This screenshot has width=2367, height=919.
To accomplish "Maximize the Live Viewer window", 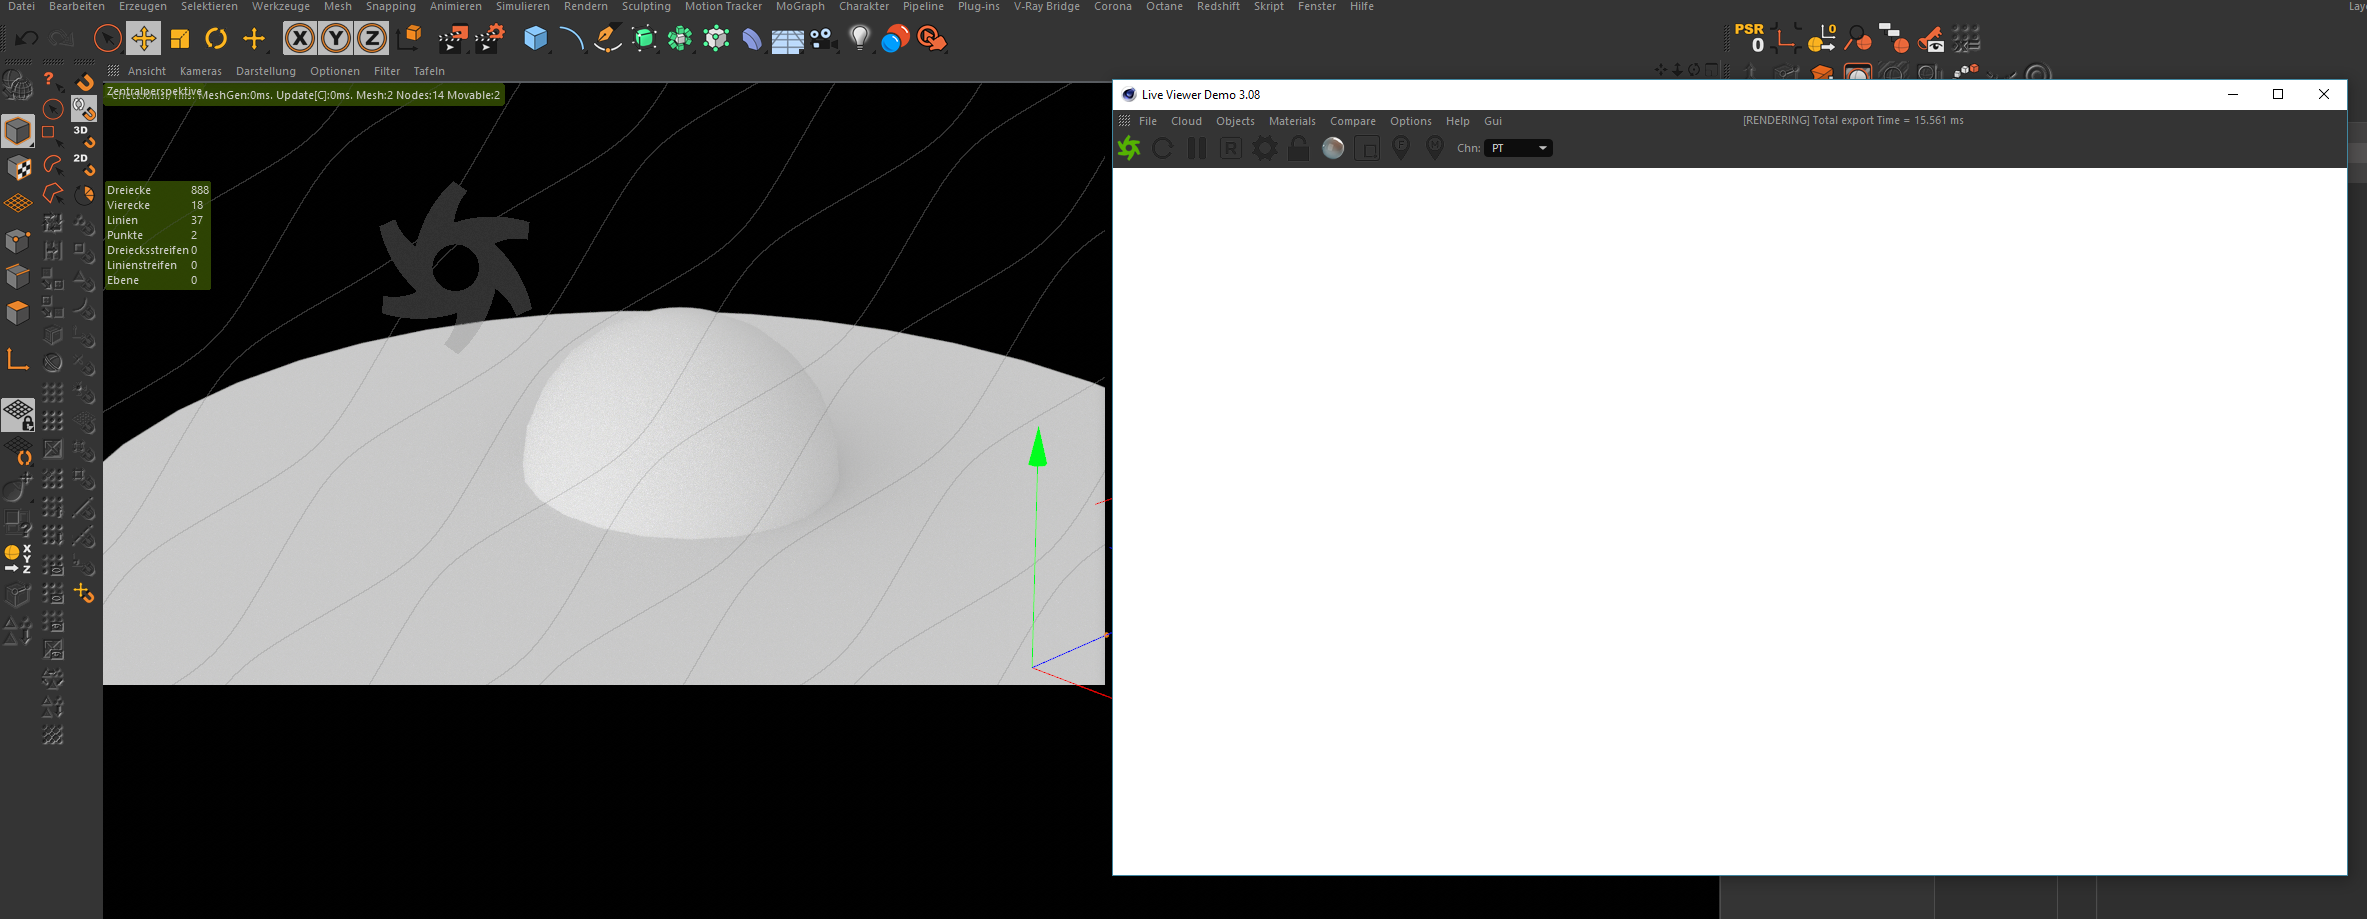I will [x=2278, y=94].
